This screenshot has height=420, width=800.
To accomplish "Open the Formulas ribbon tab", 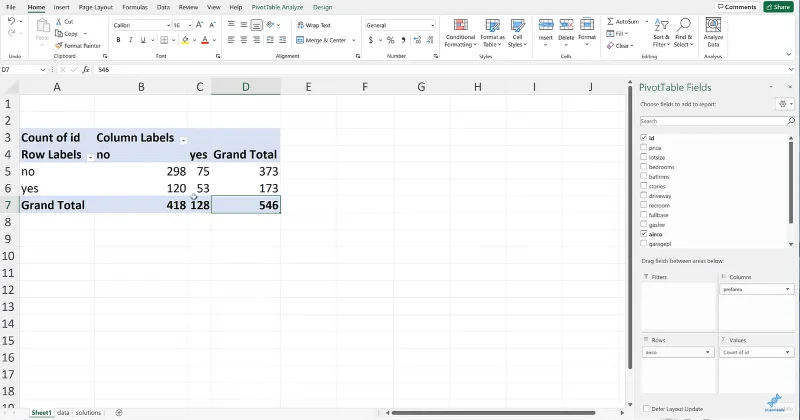I will tap(135, 7).
